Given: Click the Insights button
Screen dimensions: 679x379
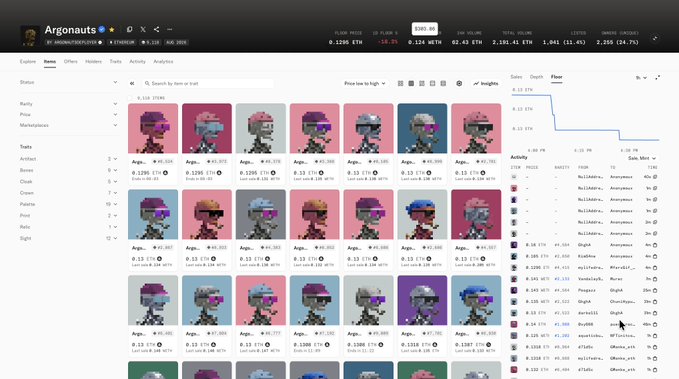Looking at the screenshot, I should coord(486,83).
